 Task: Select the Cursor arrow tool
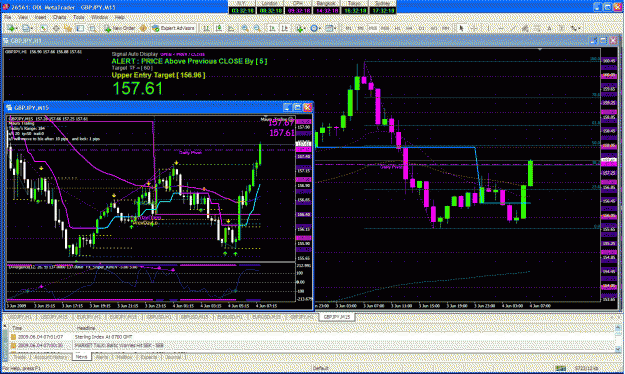pos(461,28)
